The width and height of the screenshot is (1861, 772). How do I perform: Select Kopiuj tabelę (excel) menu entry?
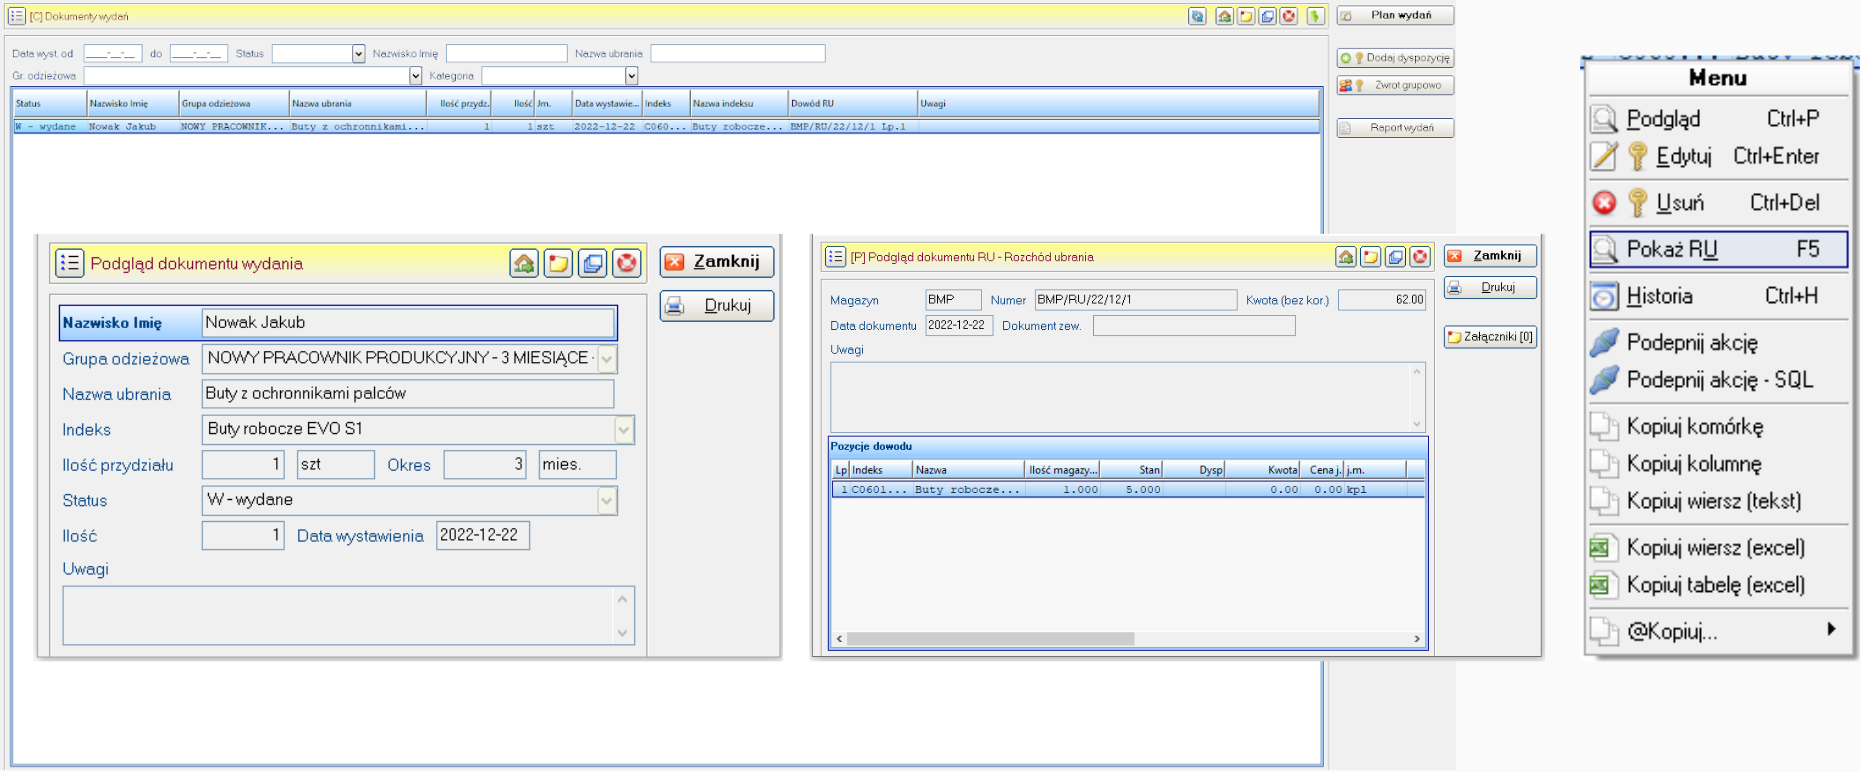[1718, 585]
